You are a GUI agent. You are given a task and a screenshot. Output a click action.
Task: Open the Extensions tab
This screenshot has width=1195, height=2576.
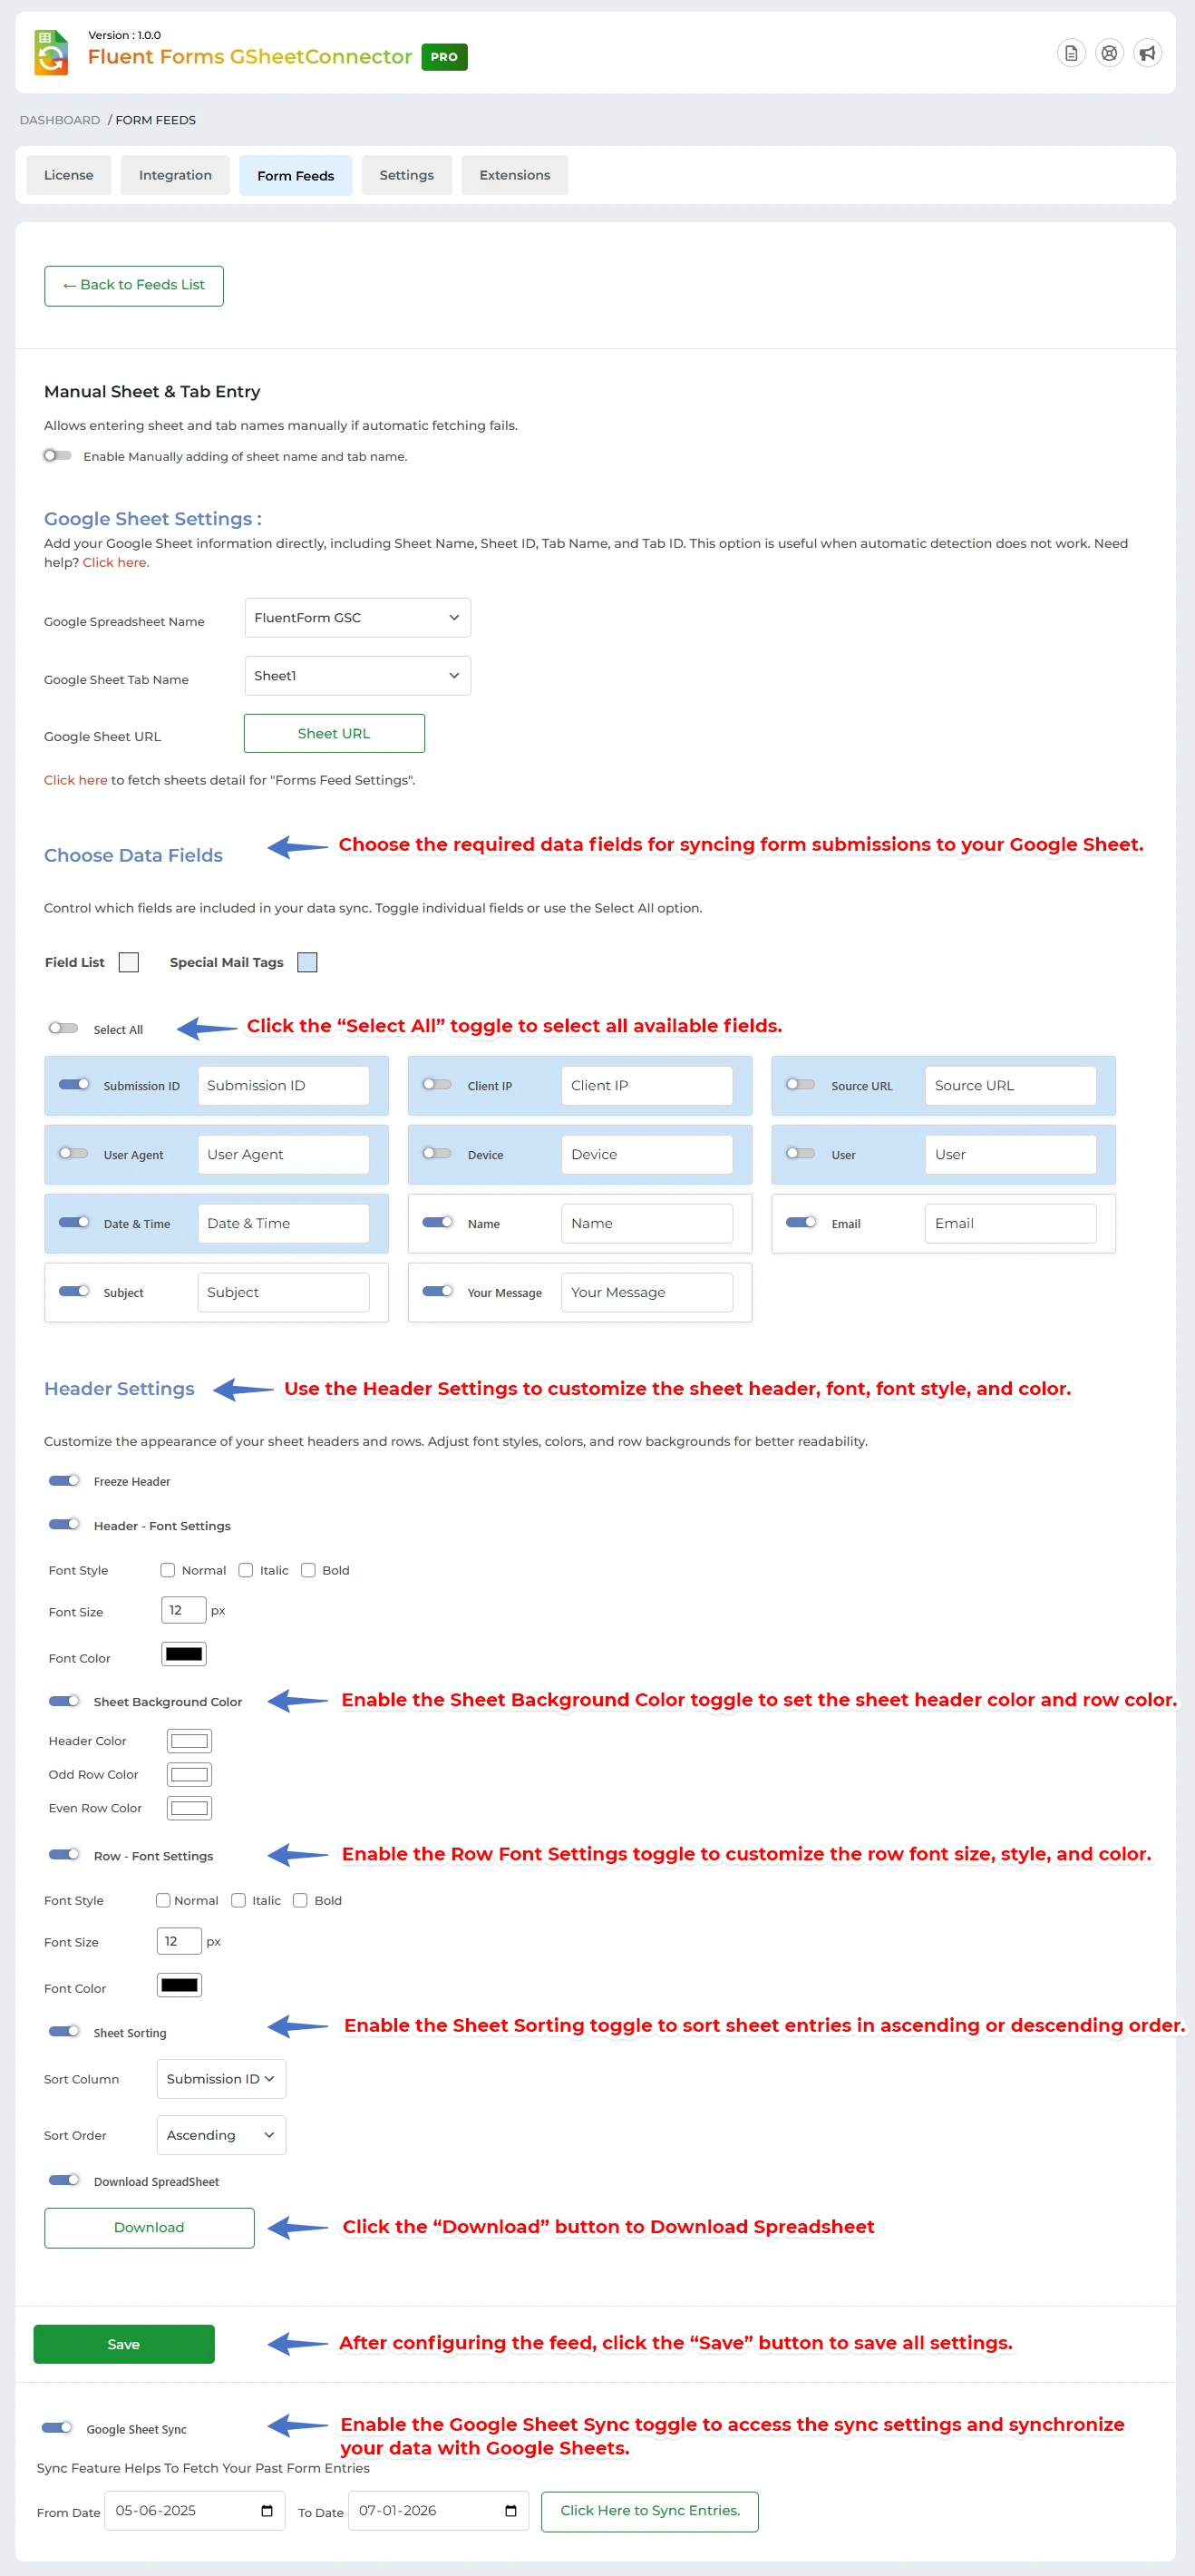(x=514, y=175)
